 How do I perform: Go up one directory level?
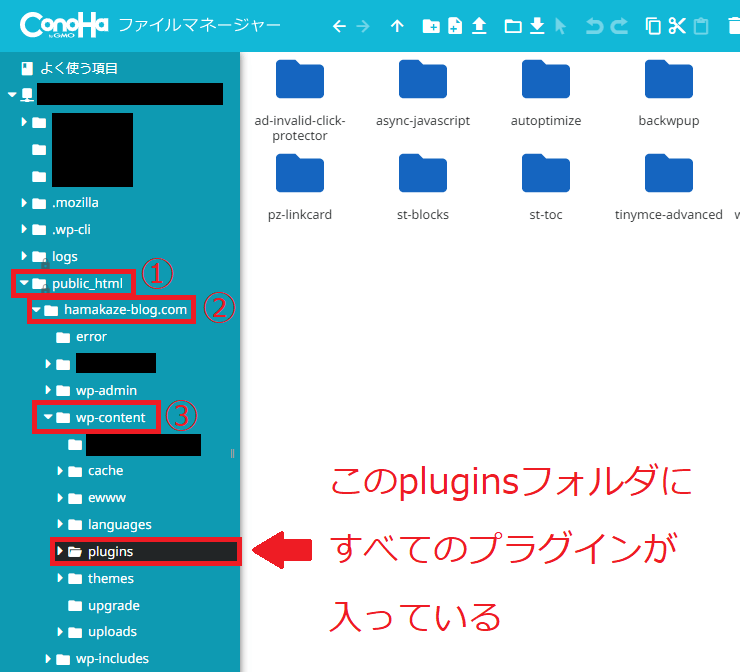(397, 26)
